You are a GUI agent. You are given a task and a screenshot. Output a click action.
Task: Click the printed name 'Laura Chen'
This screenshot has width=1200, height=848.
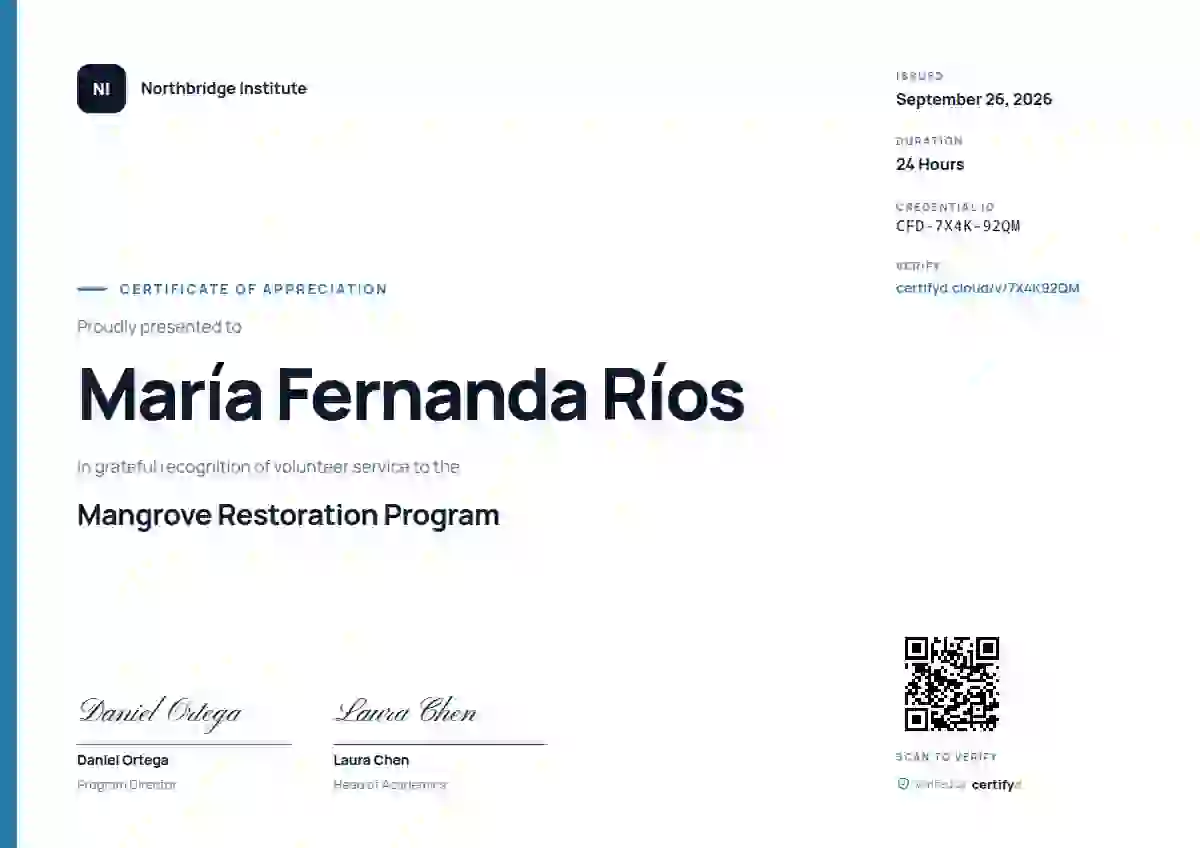coord(371,760)
